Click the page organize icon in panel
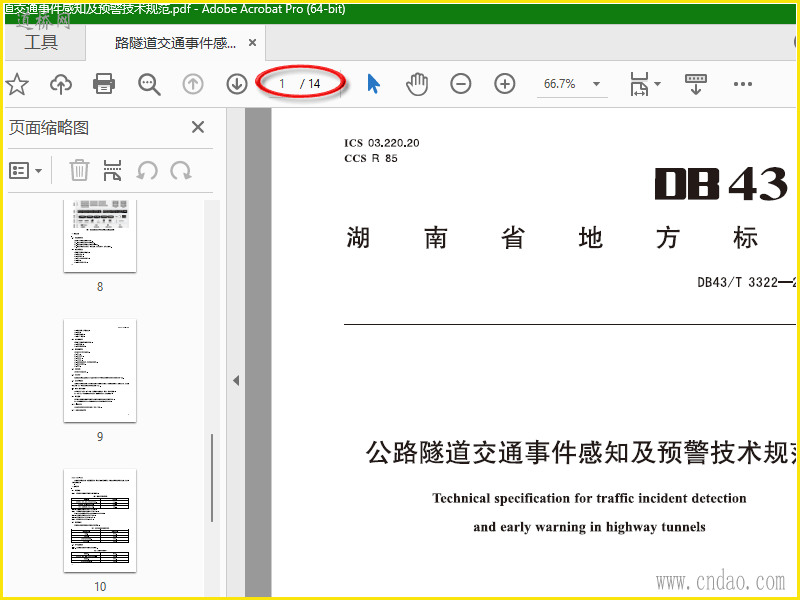800x600 pixels. (x=112, y=170)
